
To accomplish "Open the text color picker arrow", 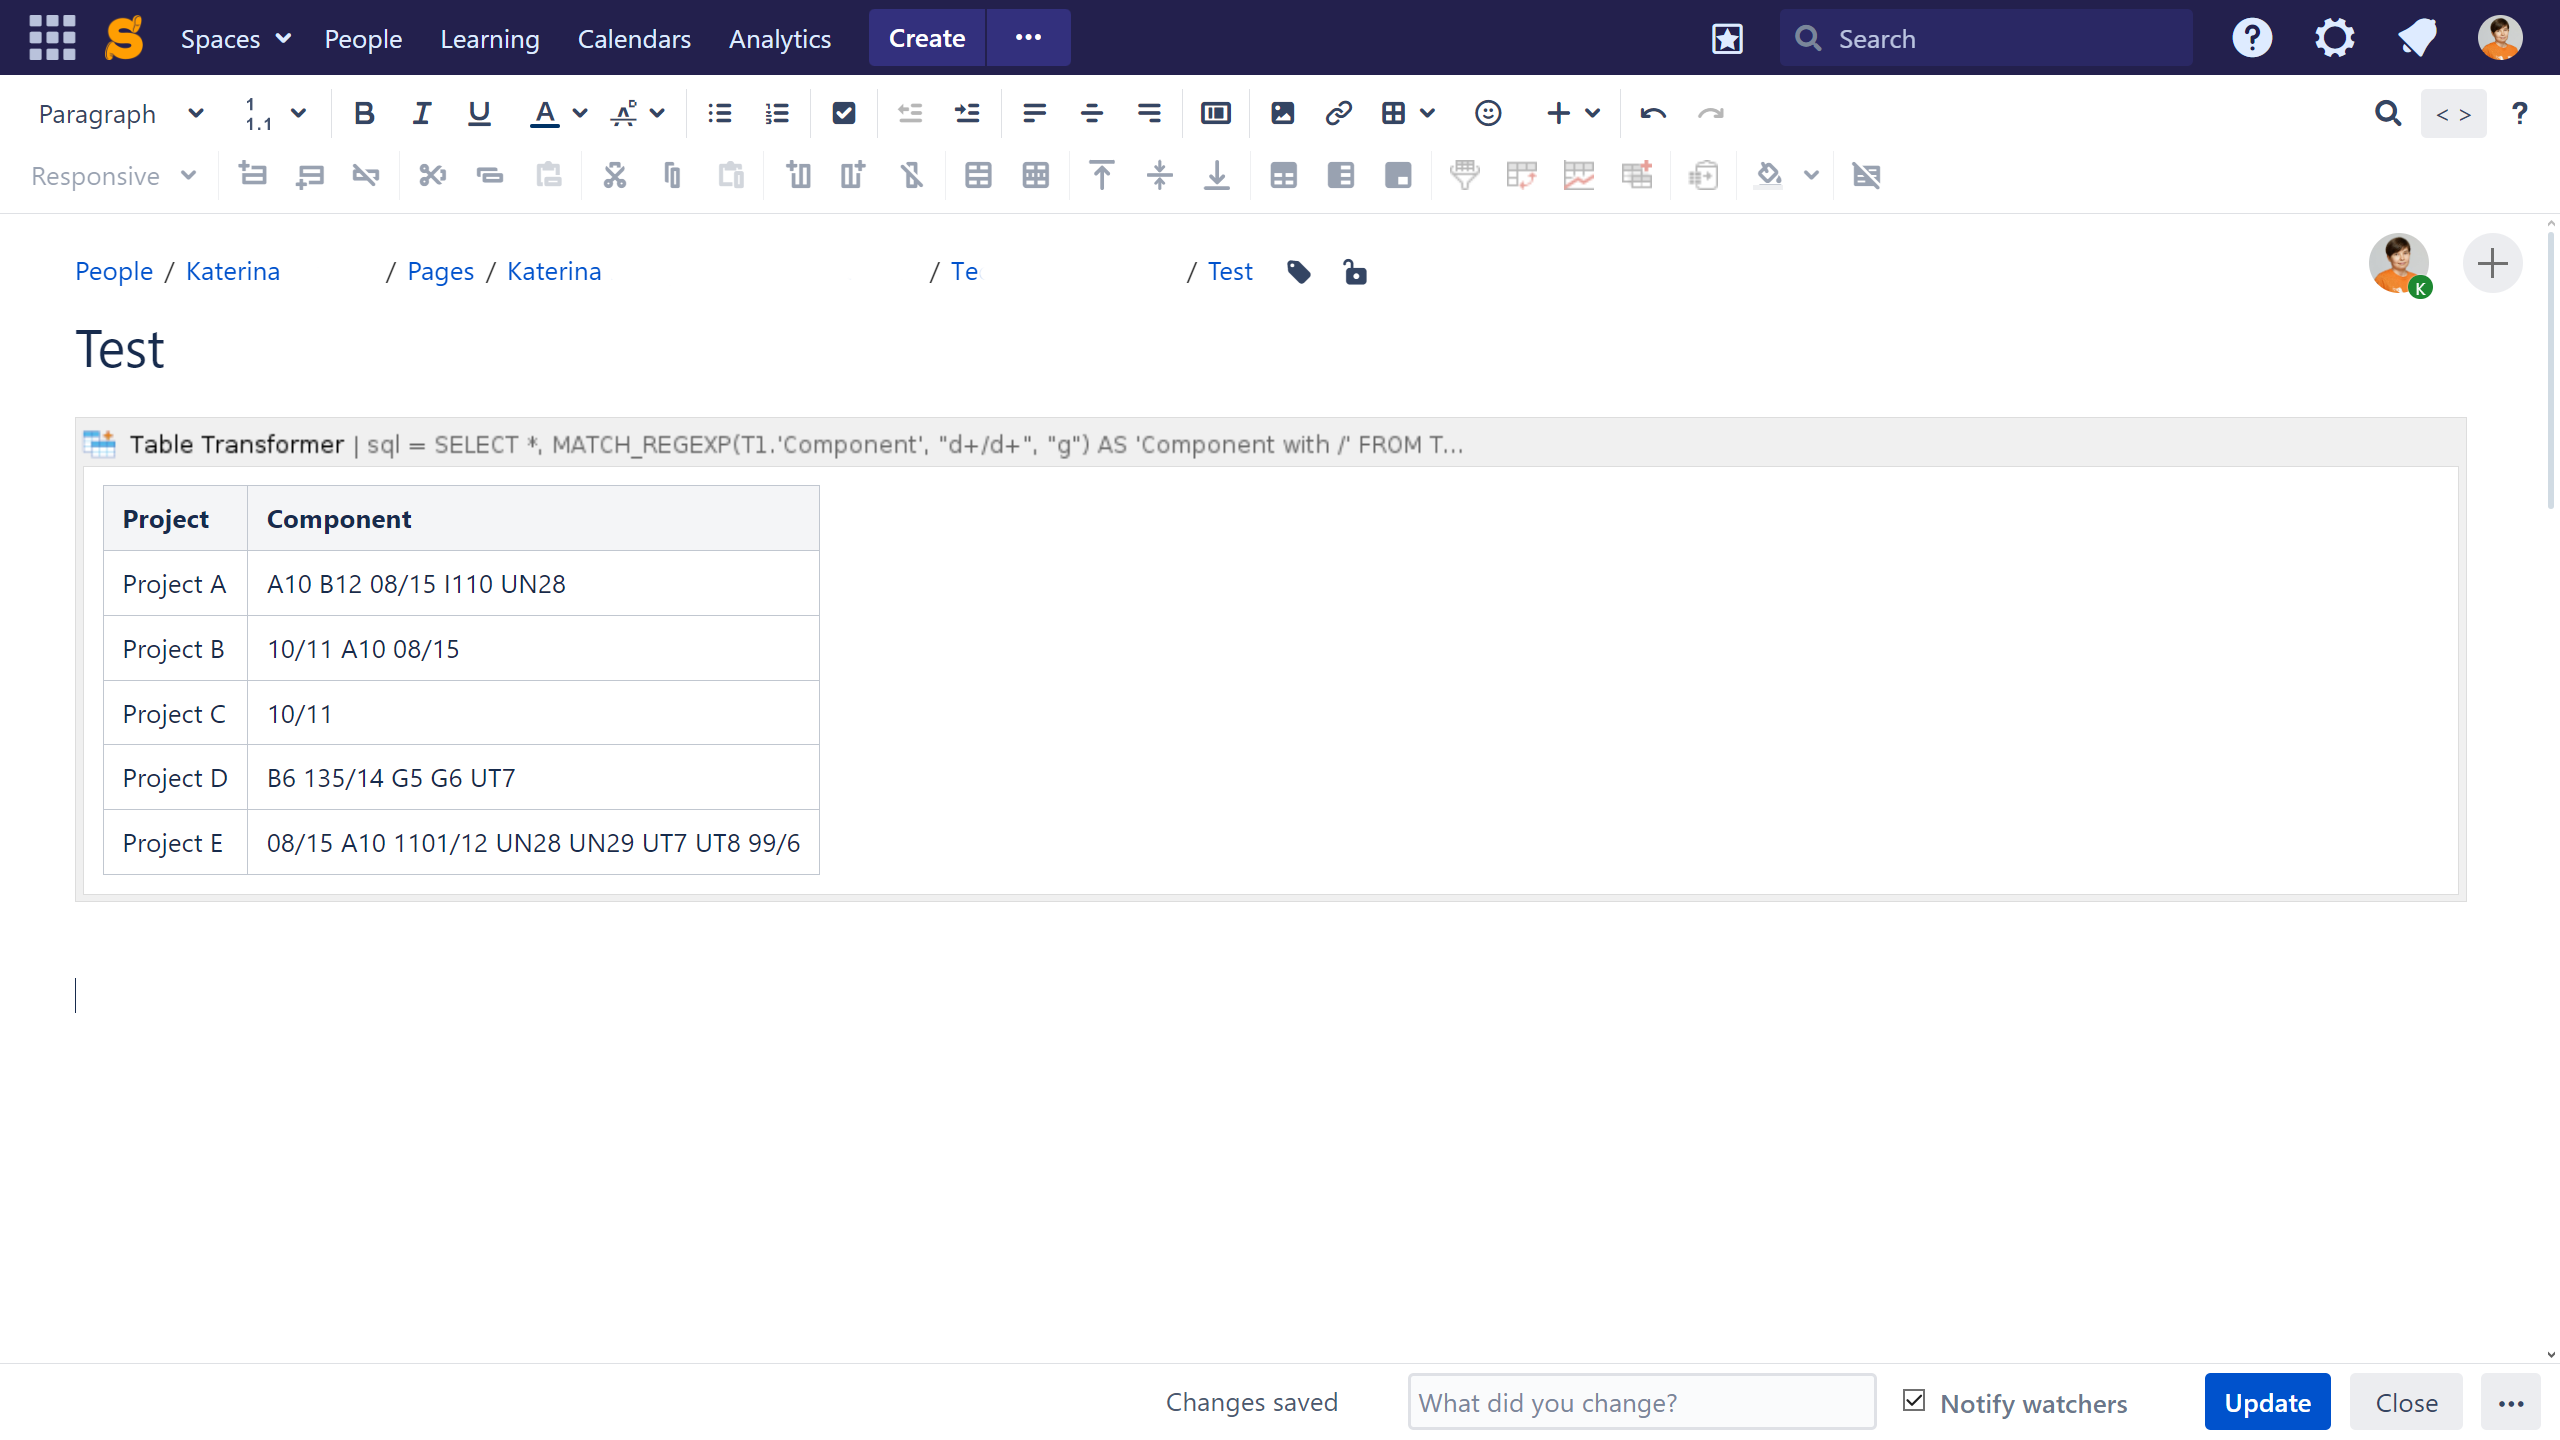I will (x=580, y=114).
